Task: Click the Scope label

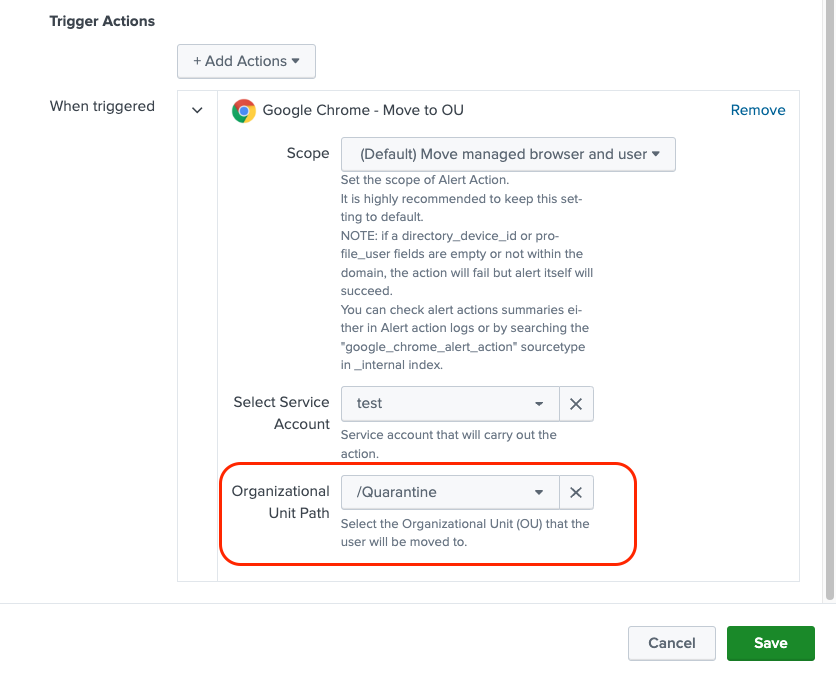Action: [308, 153]
